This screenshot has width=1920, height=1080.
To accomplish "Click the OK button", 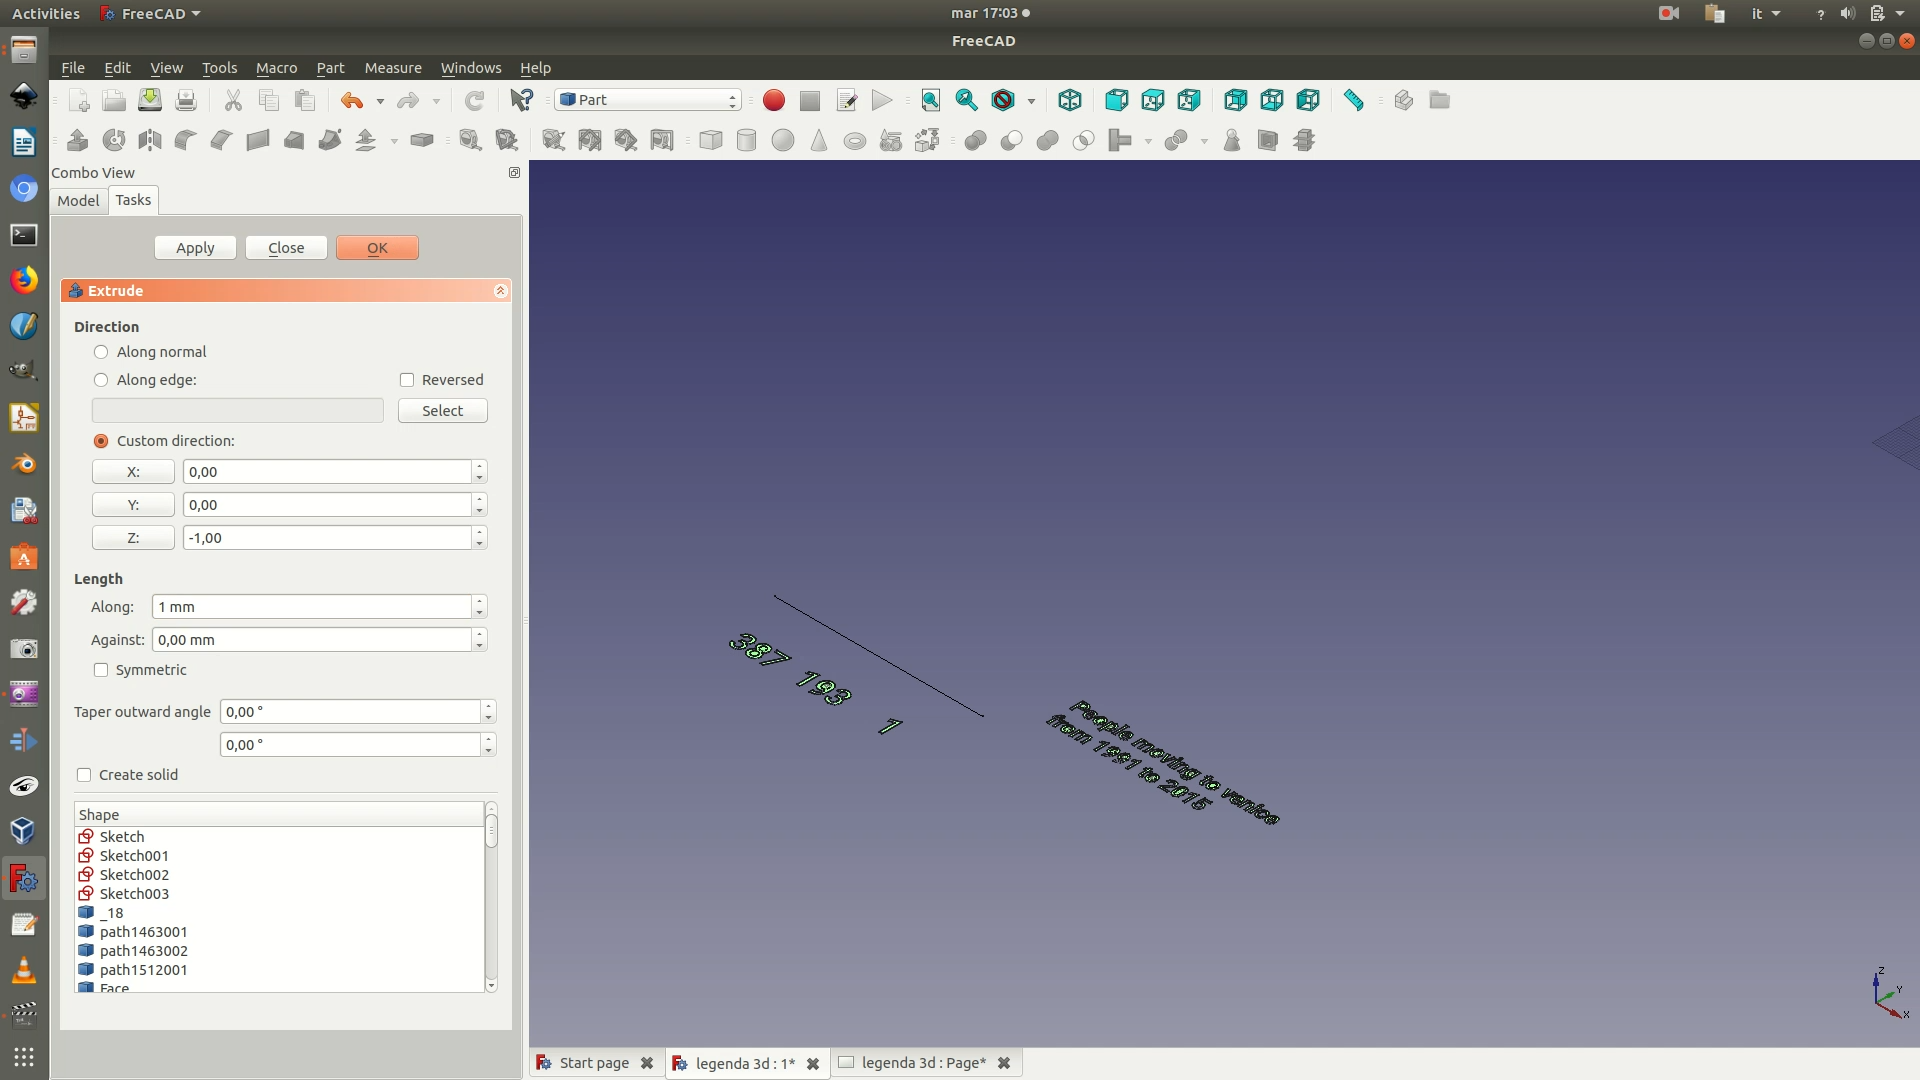I will pos(377,248).
